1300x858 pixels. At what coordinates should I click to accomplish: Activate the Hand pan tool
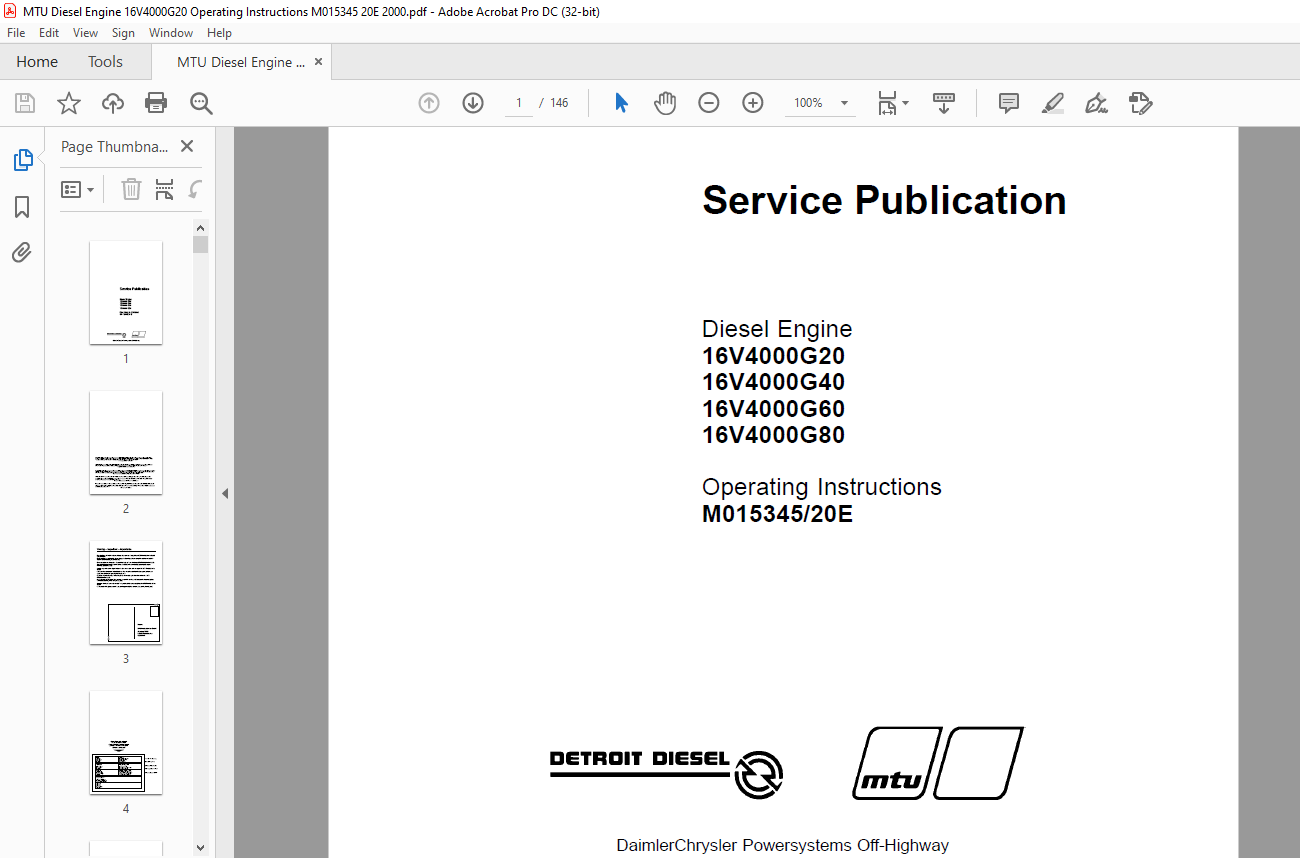665,103
